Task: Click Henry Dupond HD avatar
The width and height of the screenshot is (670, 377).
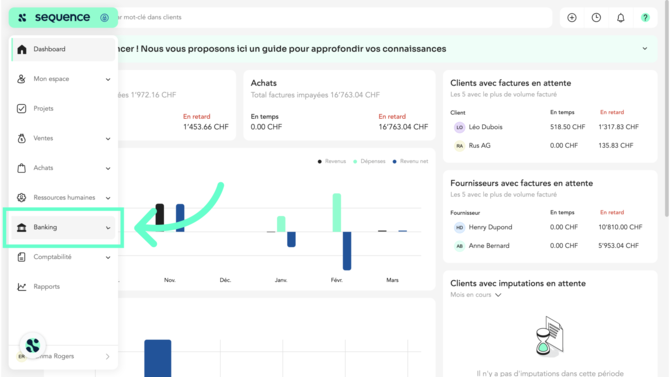Action: [x=459, y=227]
